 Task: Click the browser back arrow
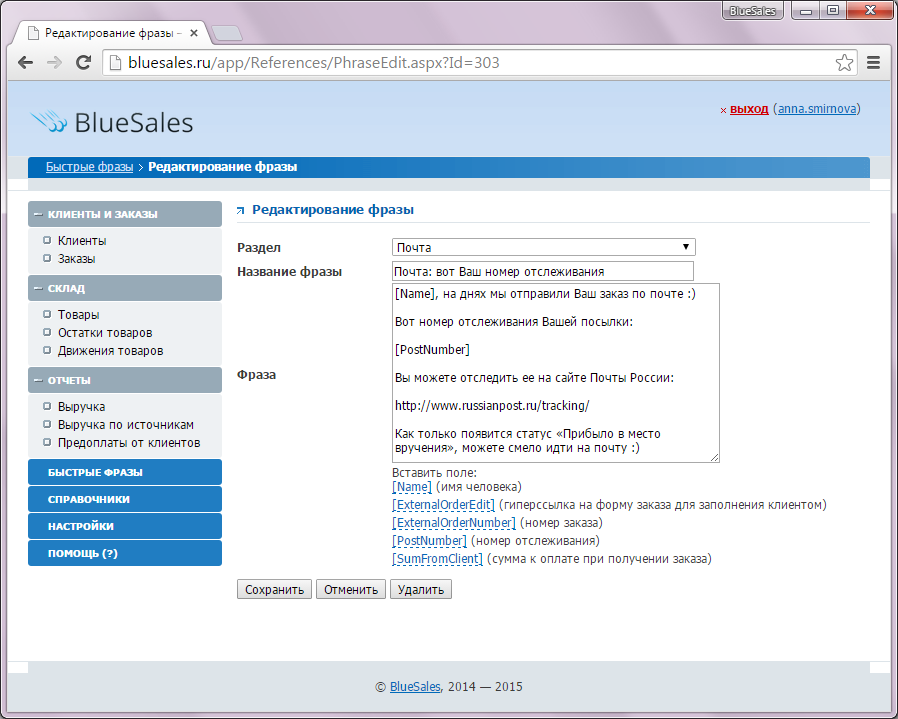(x=25, y=62)
